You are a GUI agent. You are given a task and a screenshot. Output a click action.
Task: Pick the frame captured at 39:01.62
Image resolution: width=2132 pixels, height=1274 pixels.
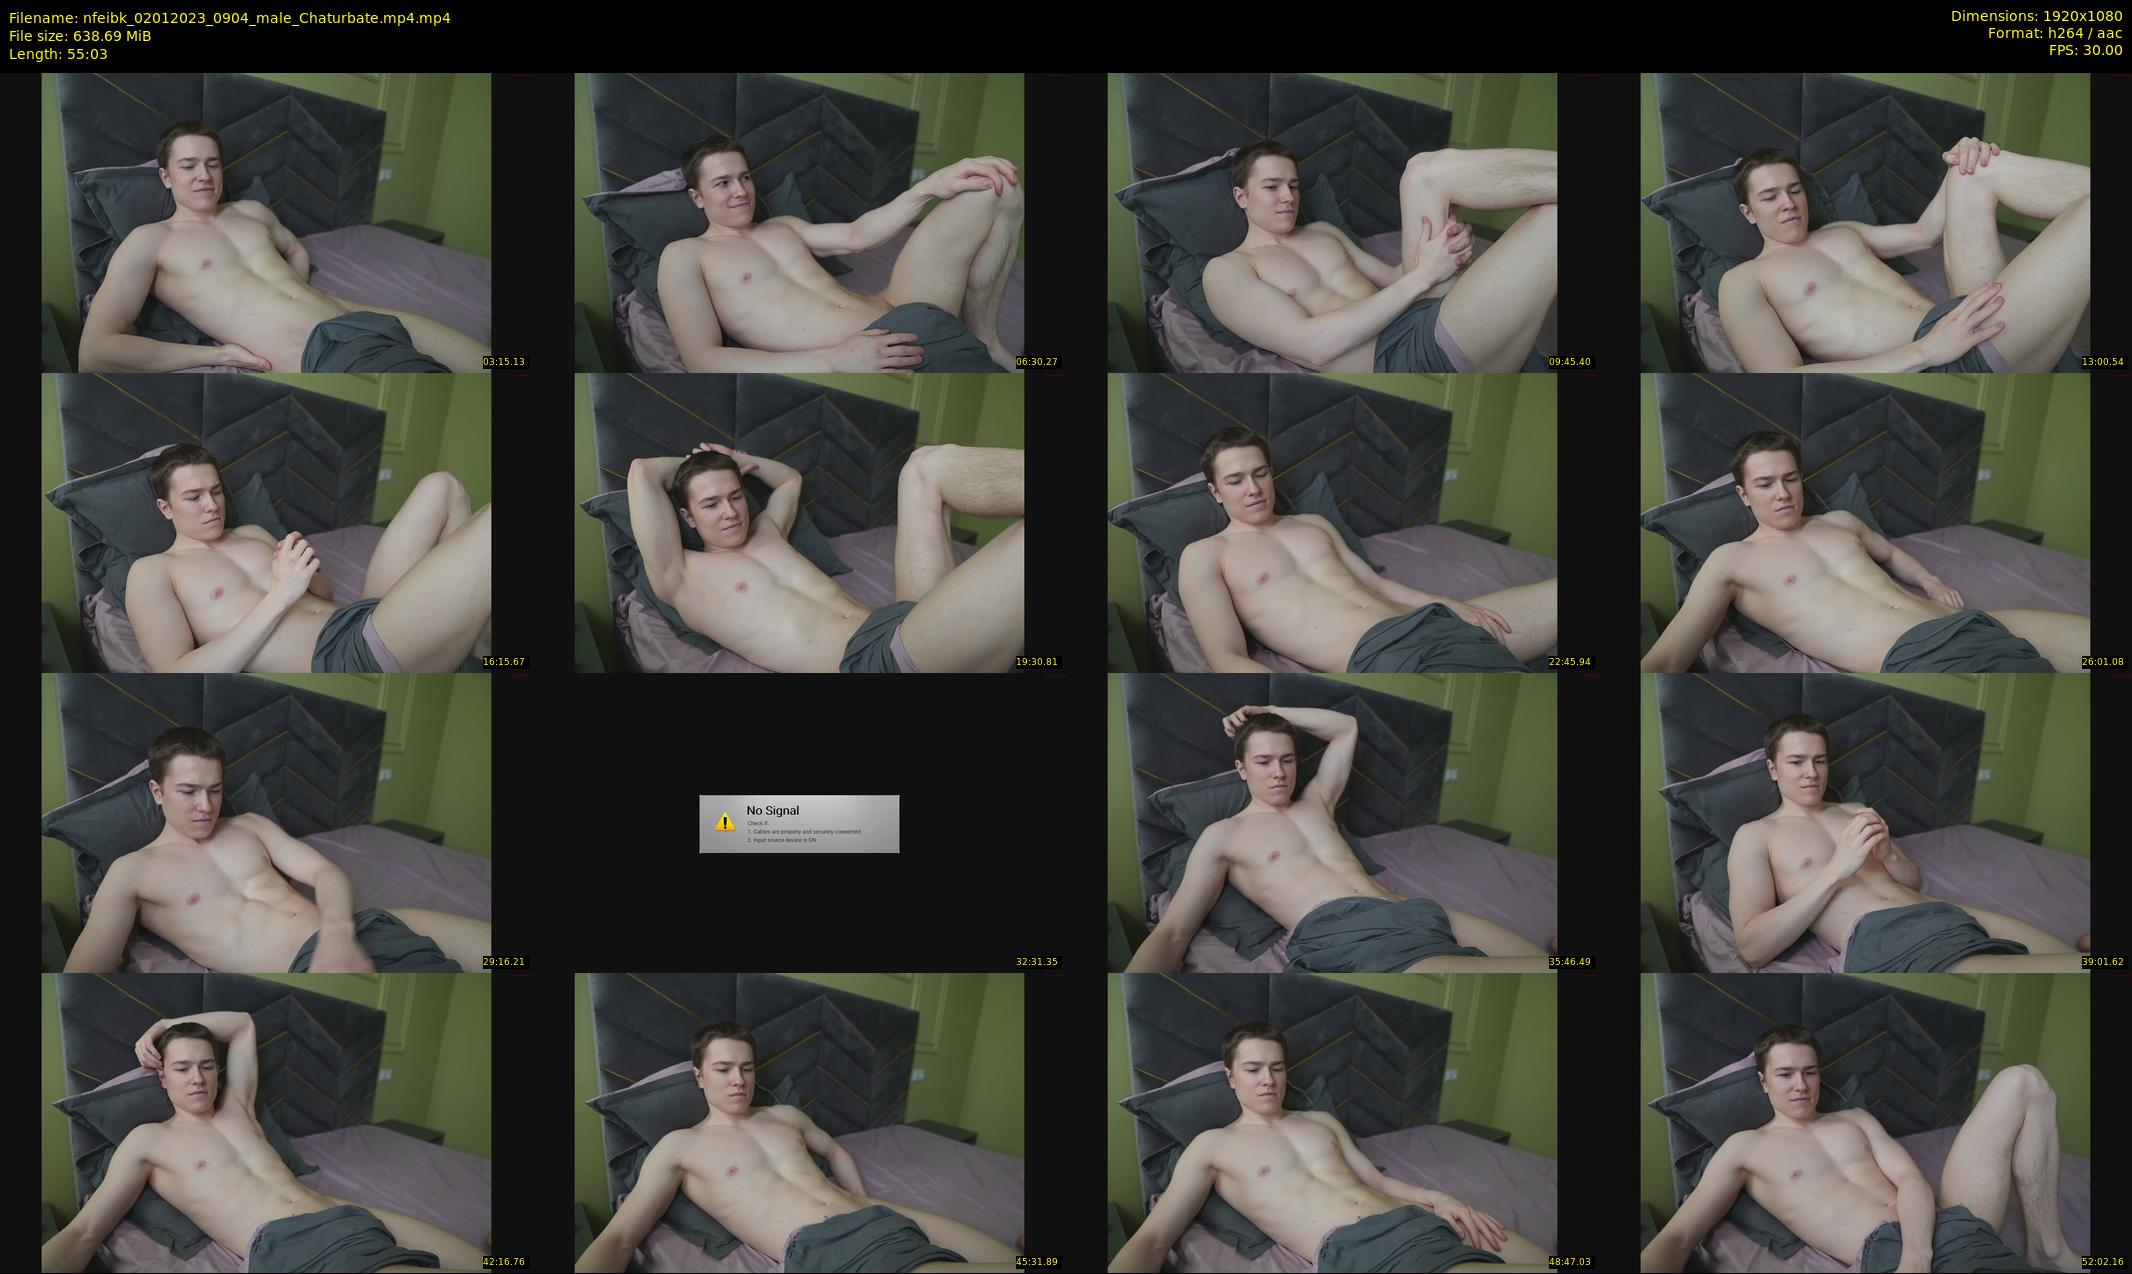coord(1865,822)
